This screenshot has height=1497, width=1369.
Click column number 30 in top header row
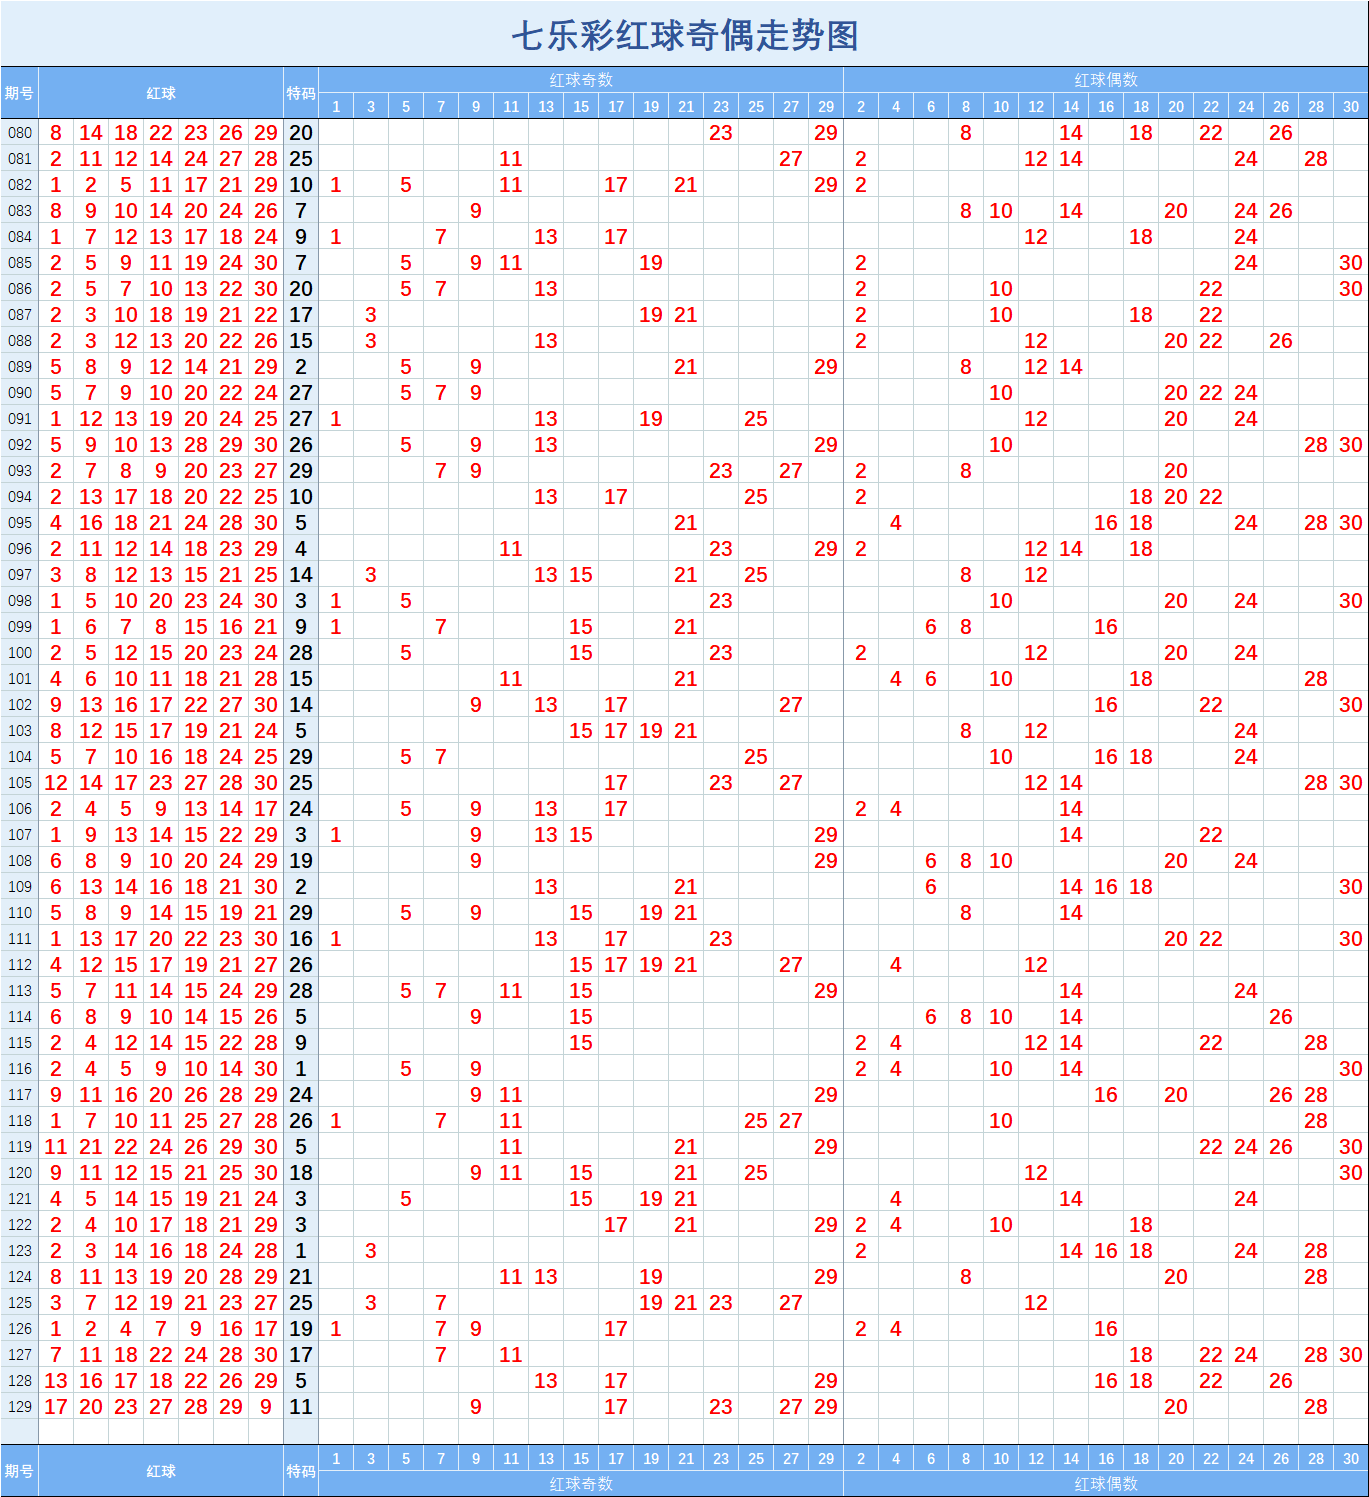[x=1351, y=107]
